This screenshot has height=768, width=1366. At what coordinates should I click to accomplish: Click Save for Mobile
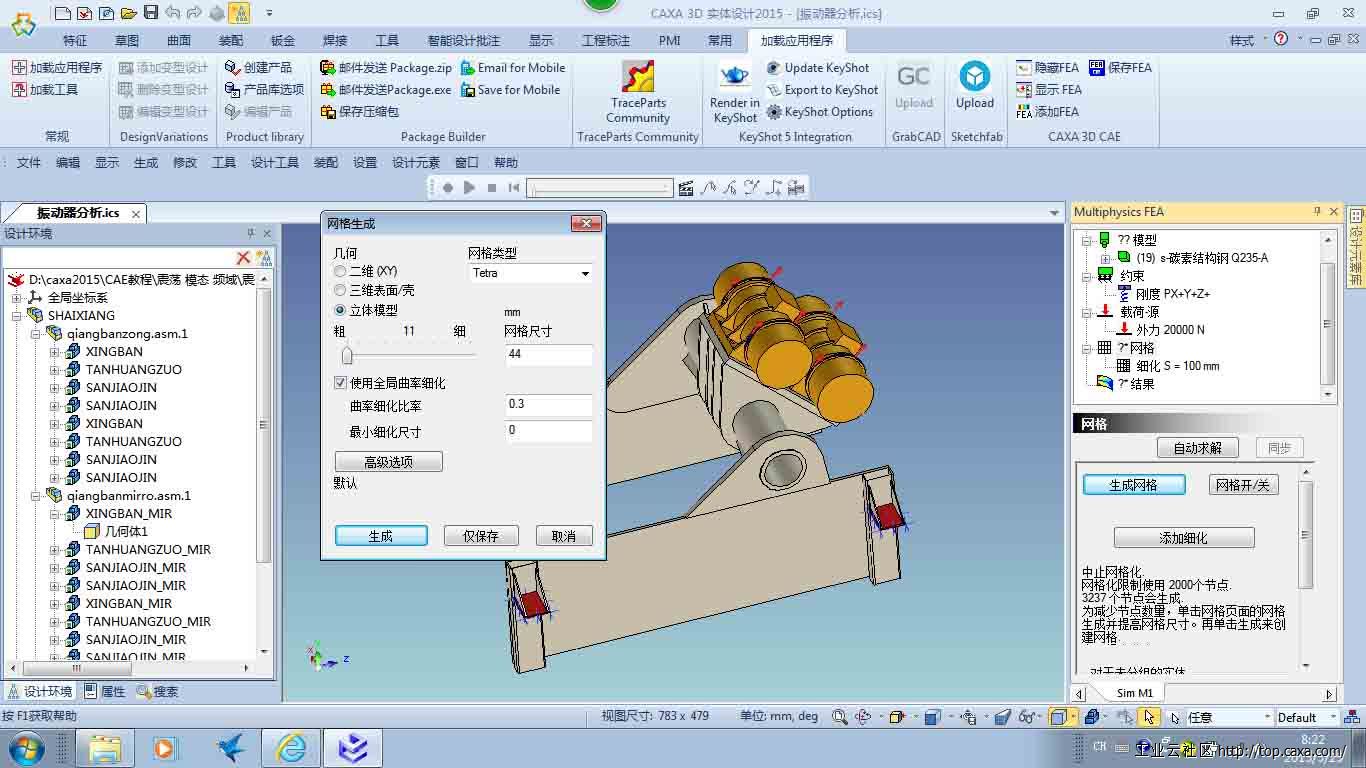click(x=511, y=90)
